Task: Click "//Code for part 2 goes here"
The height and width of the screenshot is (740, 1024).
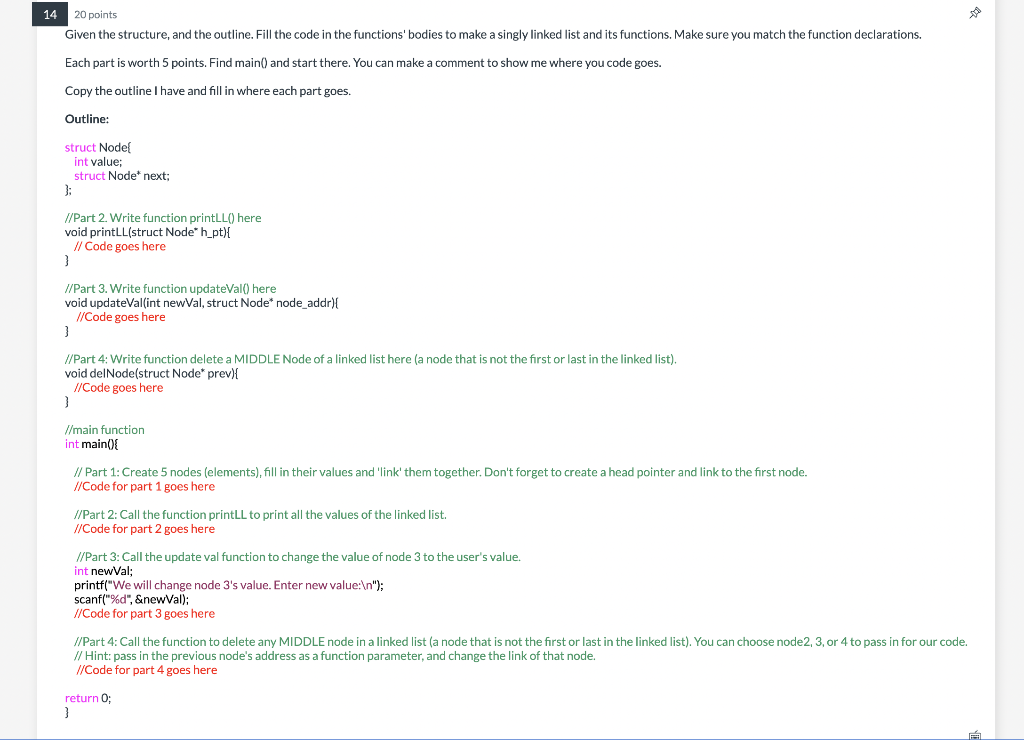Action: click(144, 529)
